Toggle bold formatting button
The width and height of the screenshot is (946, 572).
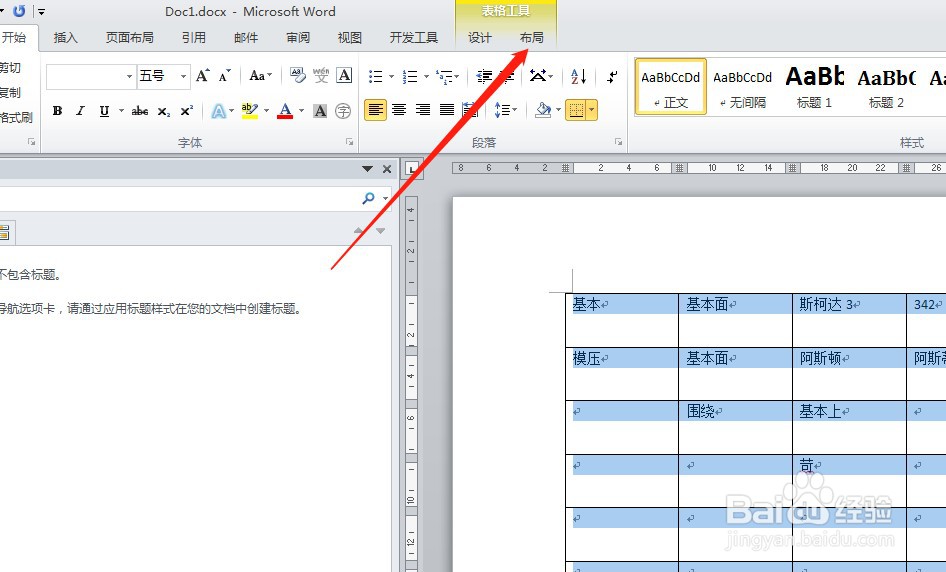pyautogui.click(x=57, y=111)
